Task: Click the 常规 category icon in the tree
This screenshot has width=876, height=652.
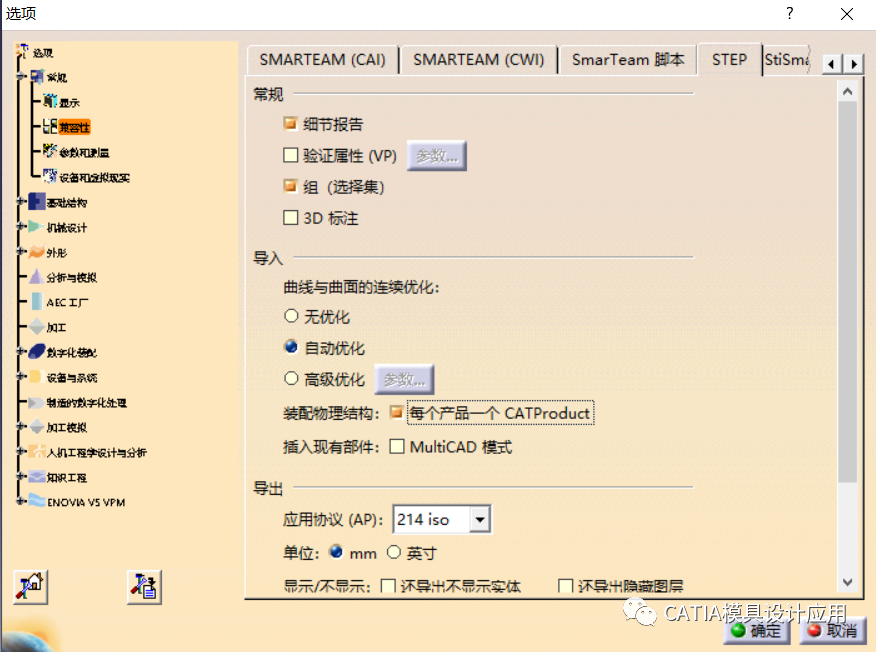Action: [37, 77]
